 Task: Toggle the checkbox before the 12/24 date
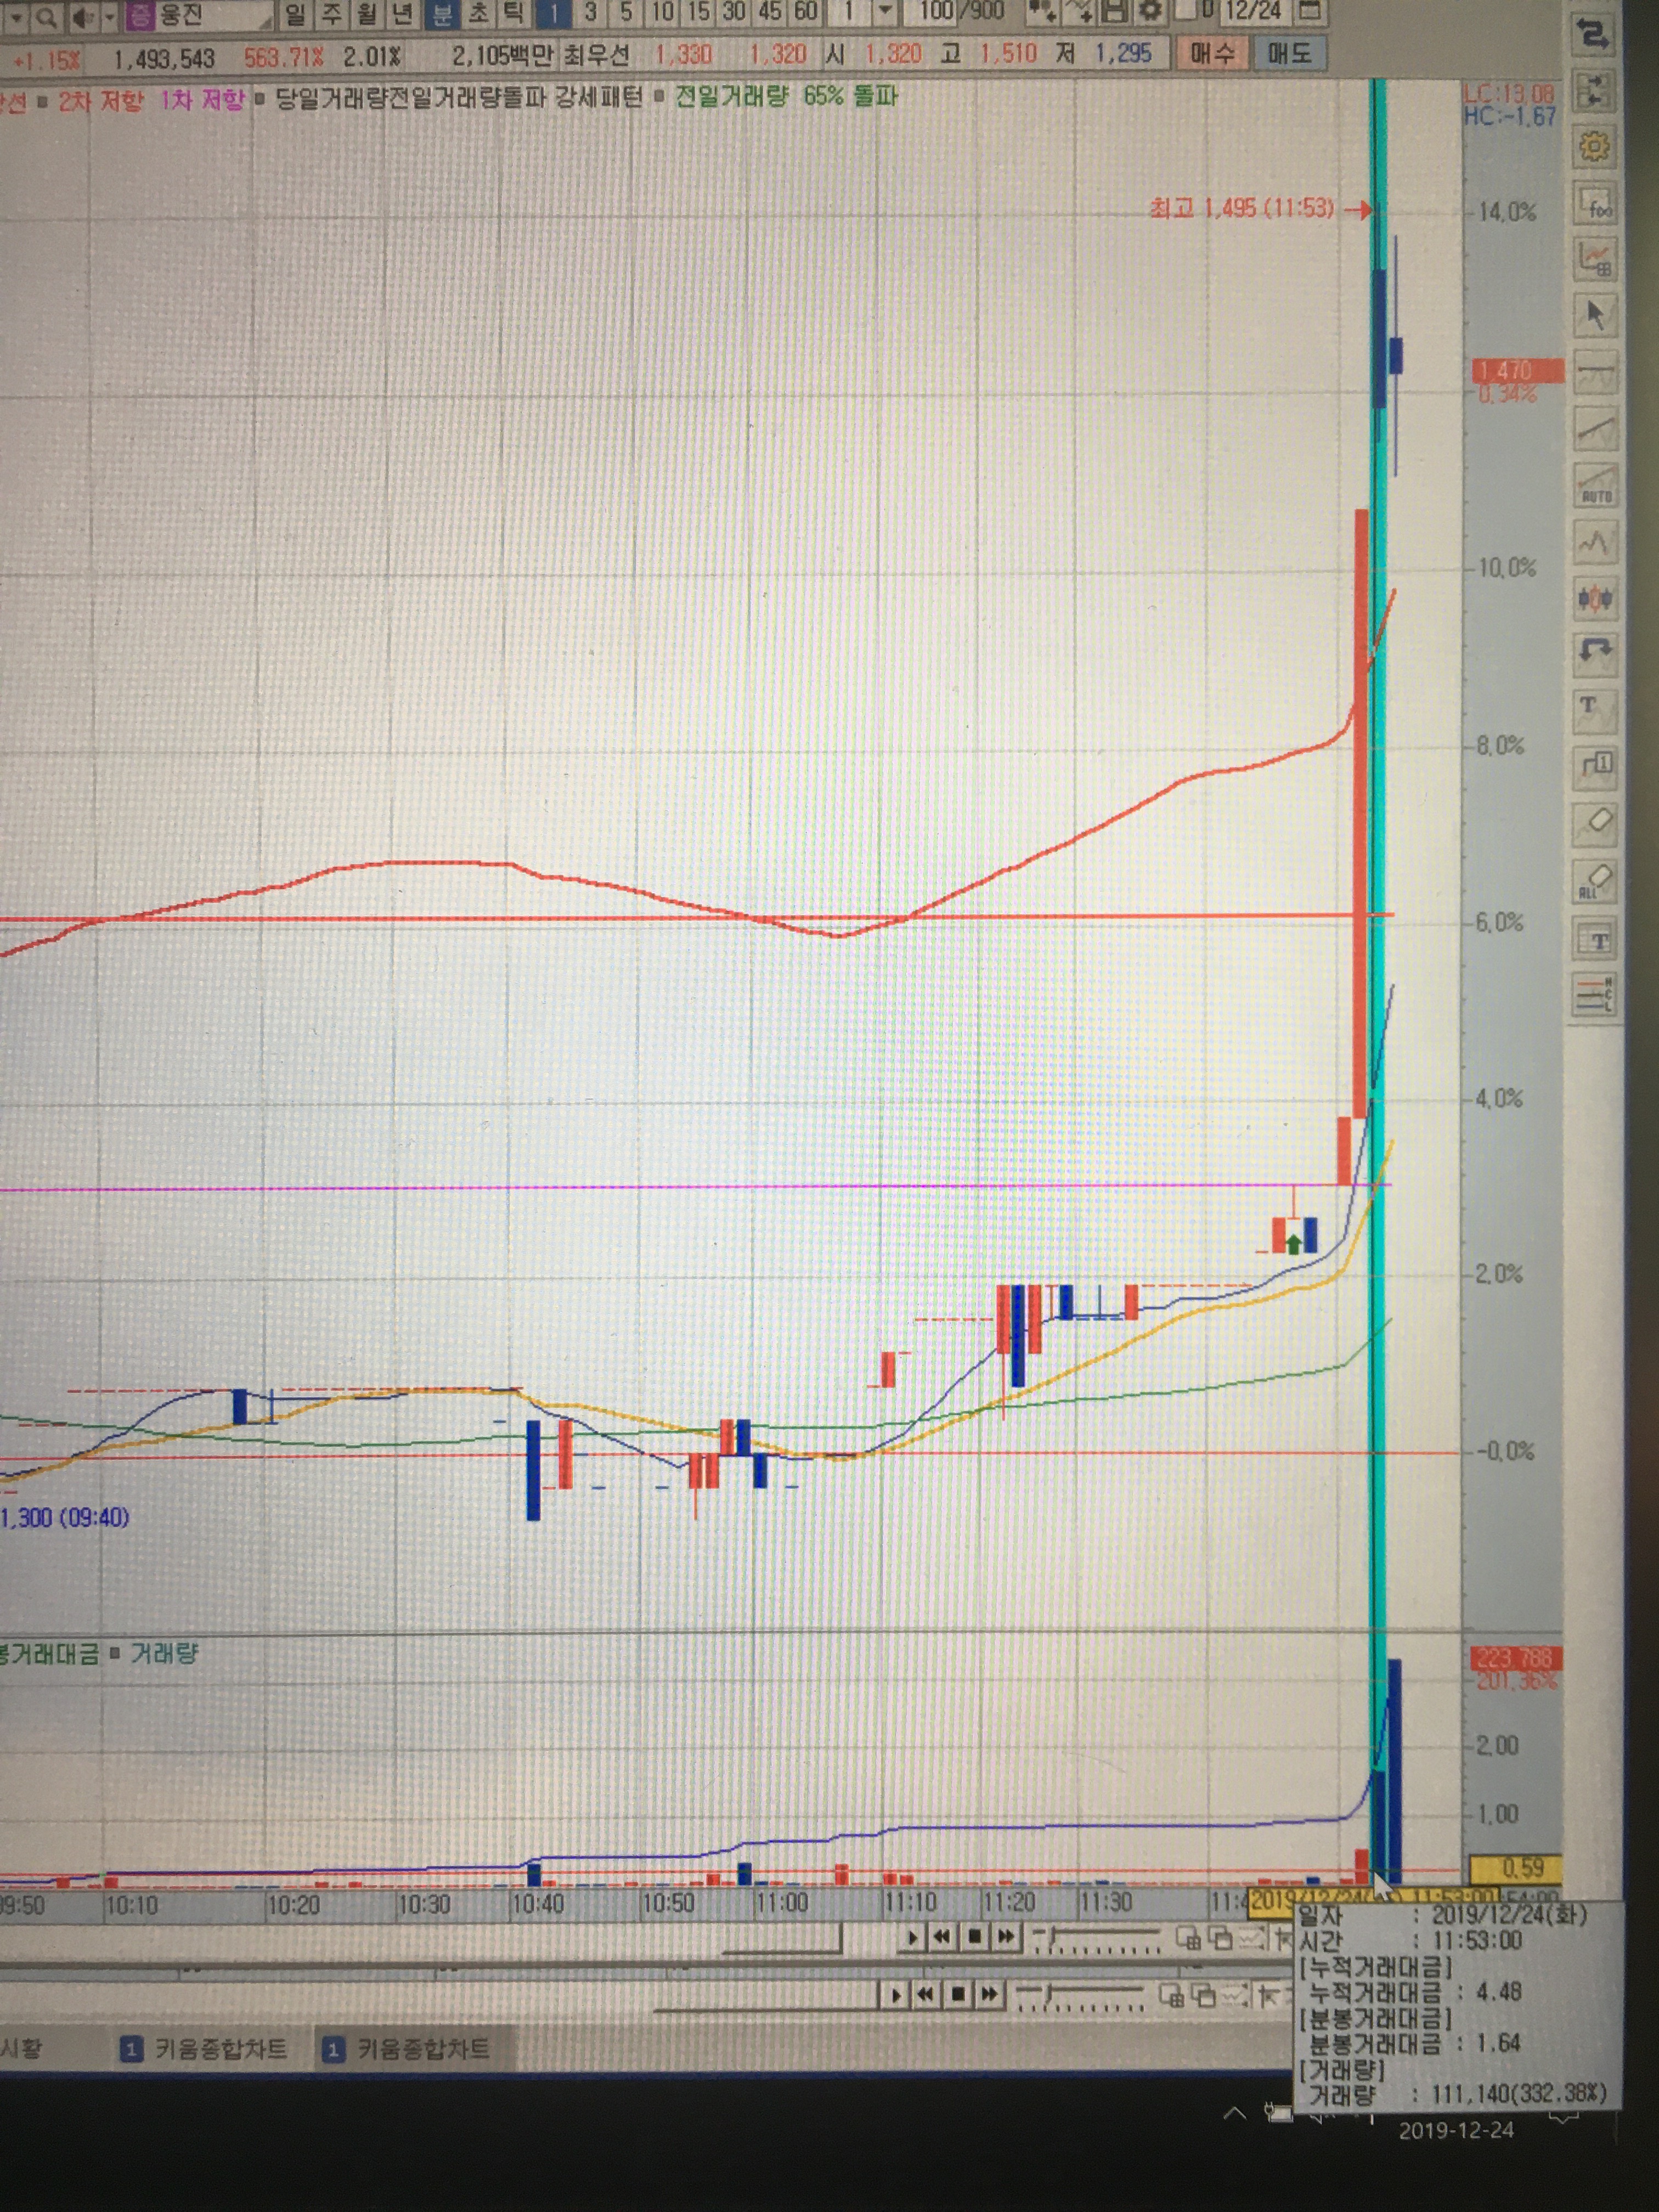pos(1186,11)
